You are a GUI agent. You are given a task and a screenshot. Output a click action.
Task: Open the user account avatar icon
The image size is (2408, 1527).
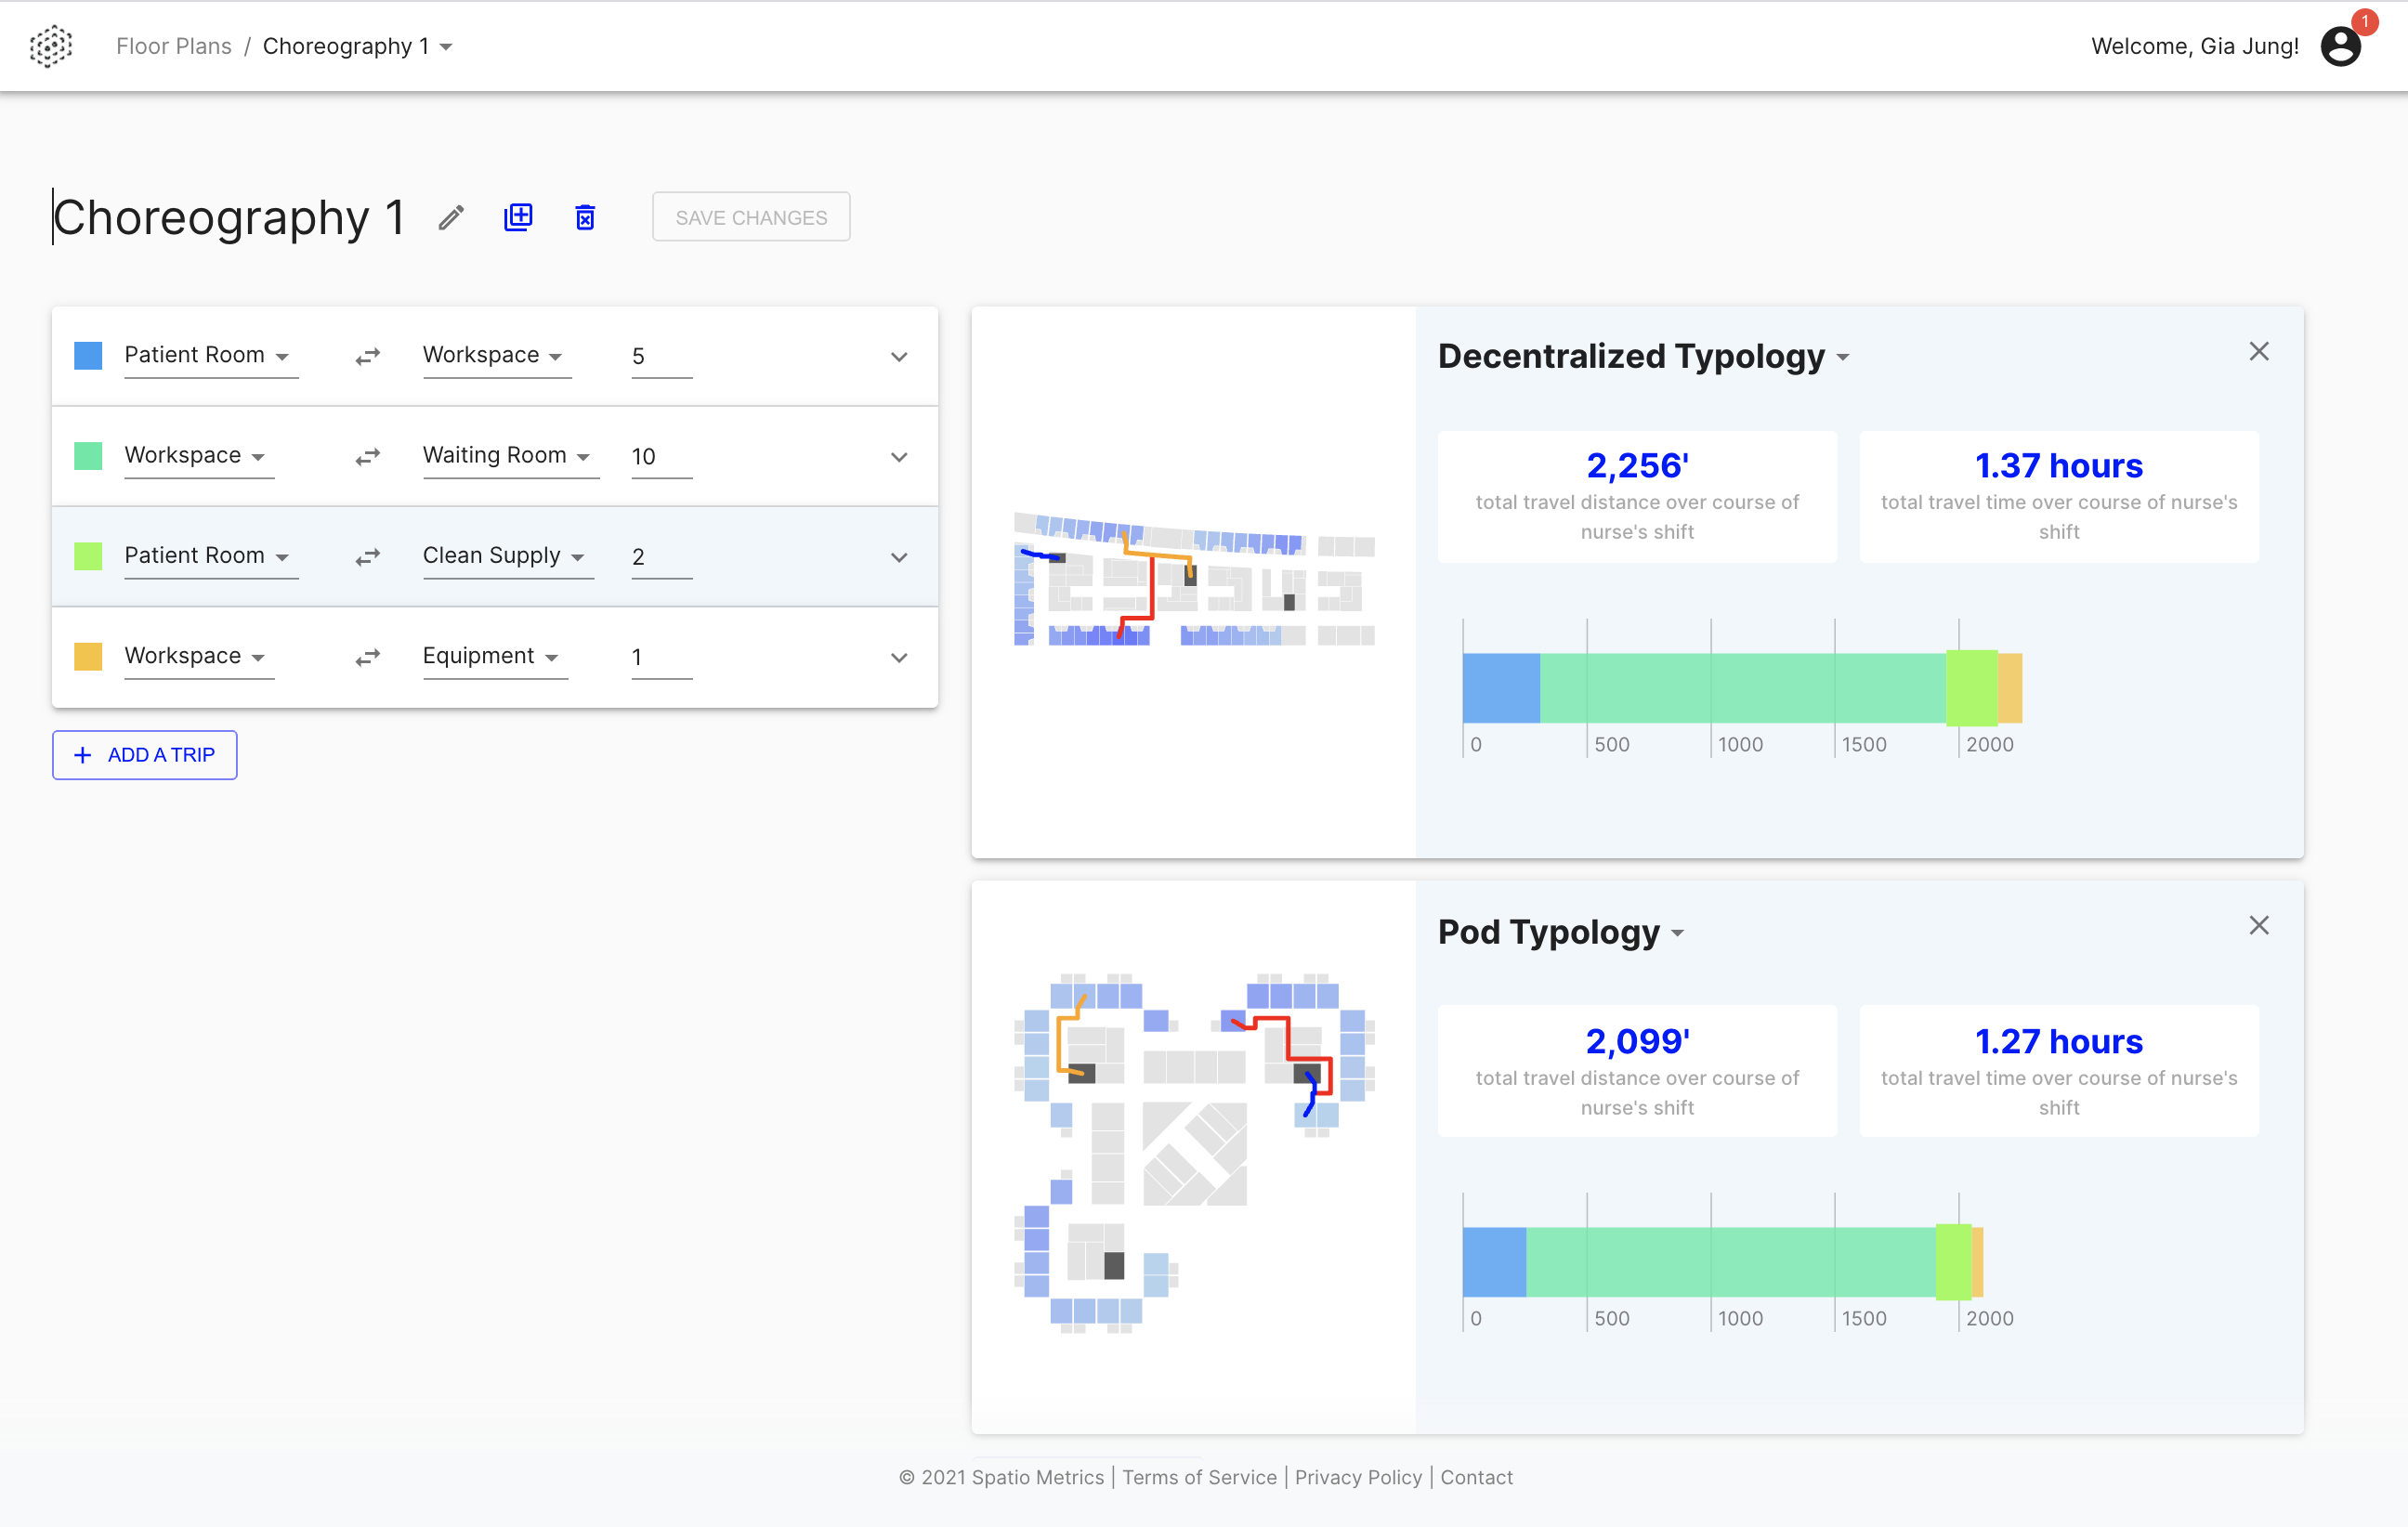coord(2340,46)
